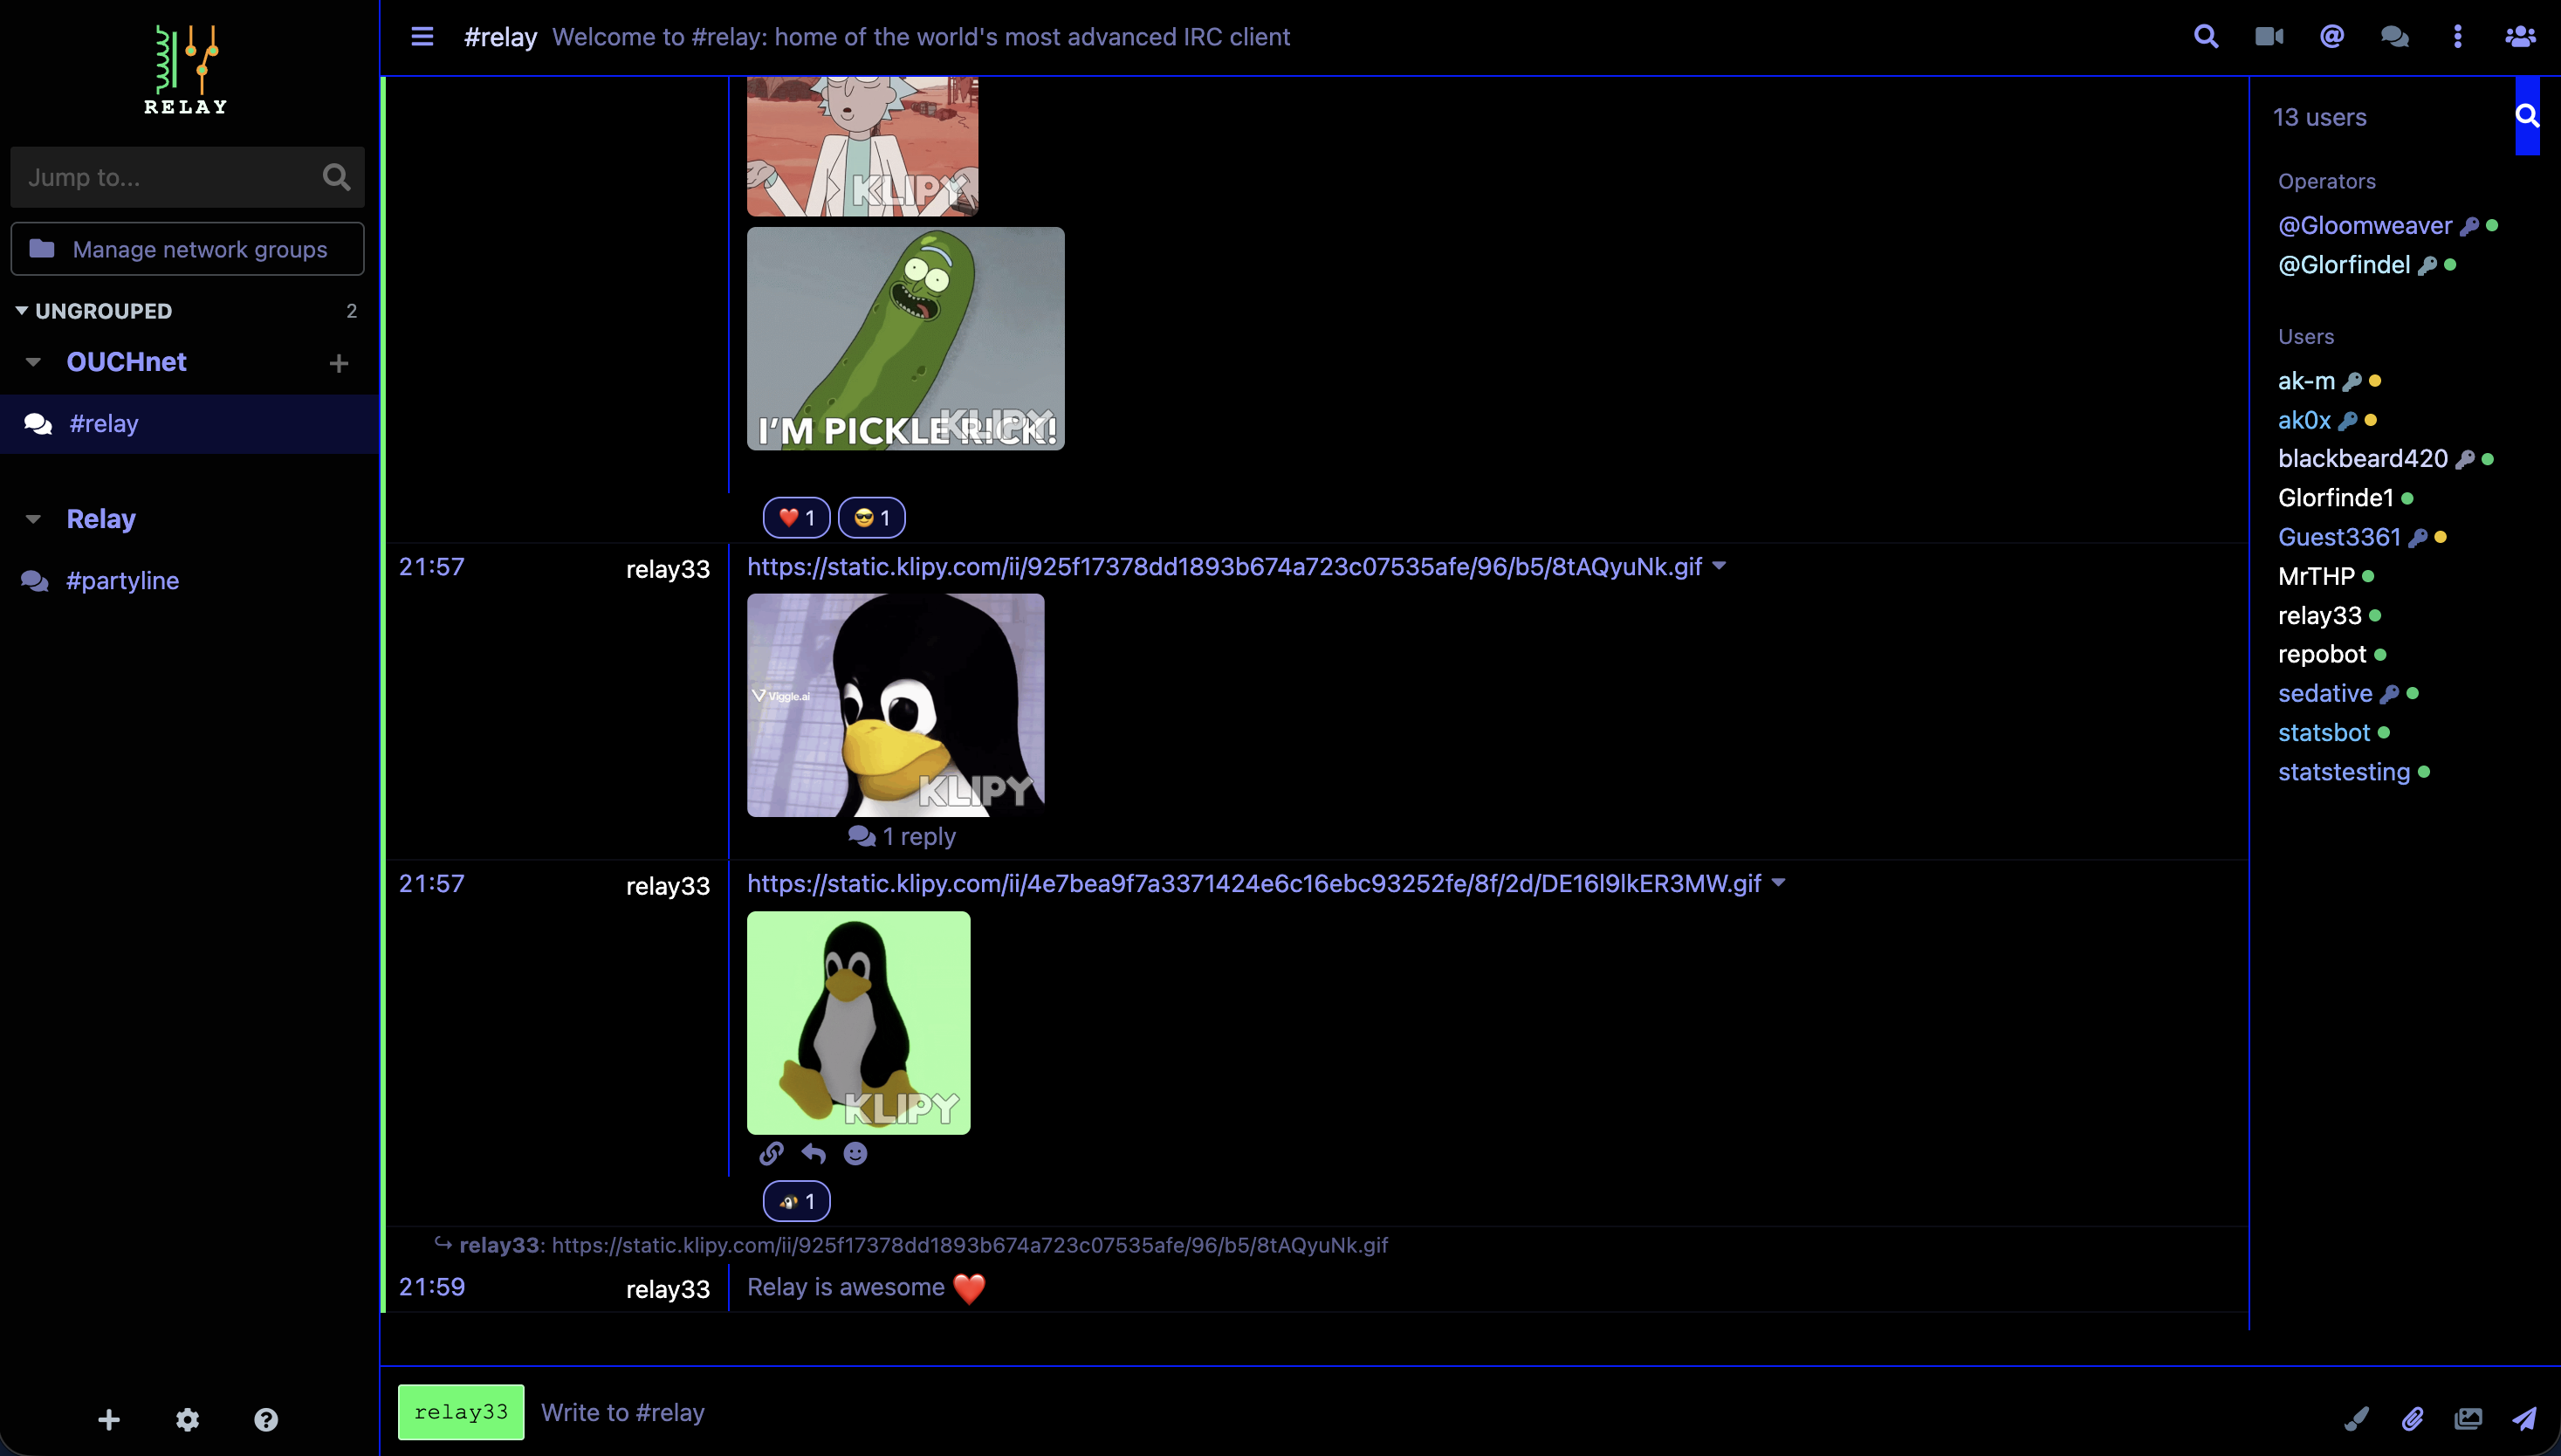Viewport: 2561px width, 1456px height.
Task: Collapse the Relay network tree
Action: (33, 519)
